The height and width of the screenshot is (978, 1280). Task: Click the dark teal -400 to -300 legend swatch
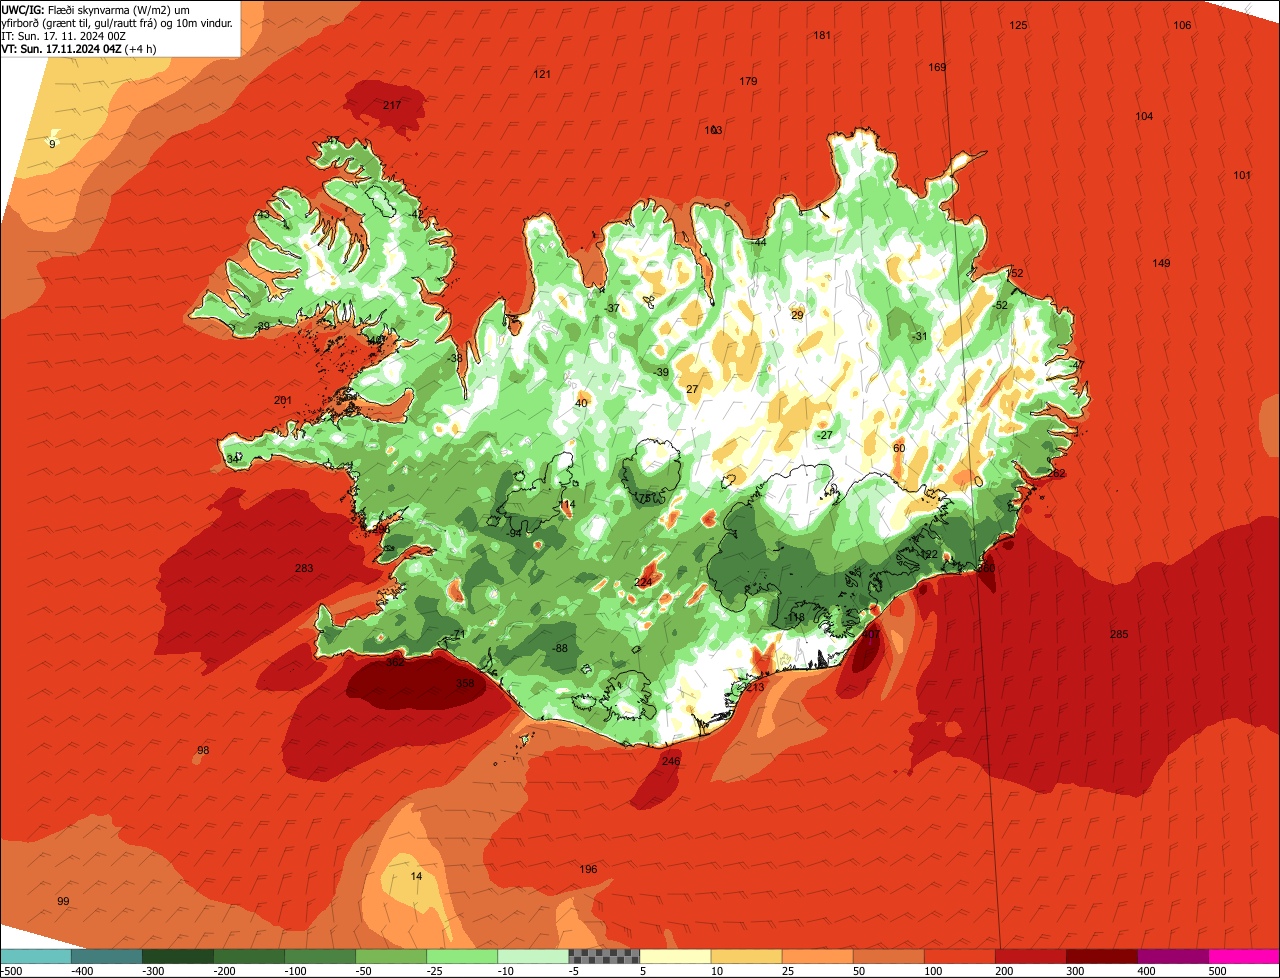point(106,956)
